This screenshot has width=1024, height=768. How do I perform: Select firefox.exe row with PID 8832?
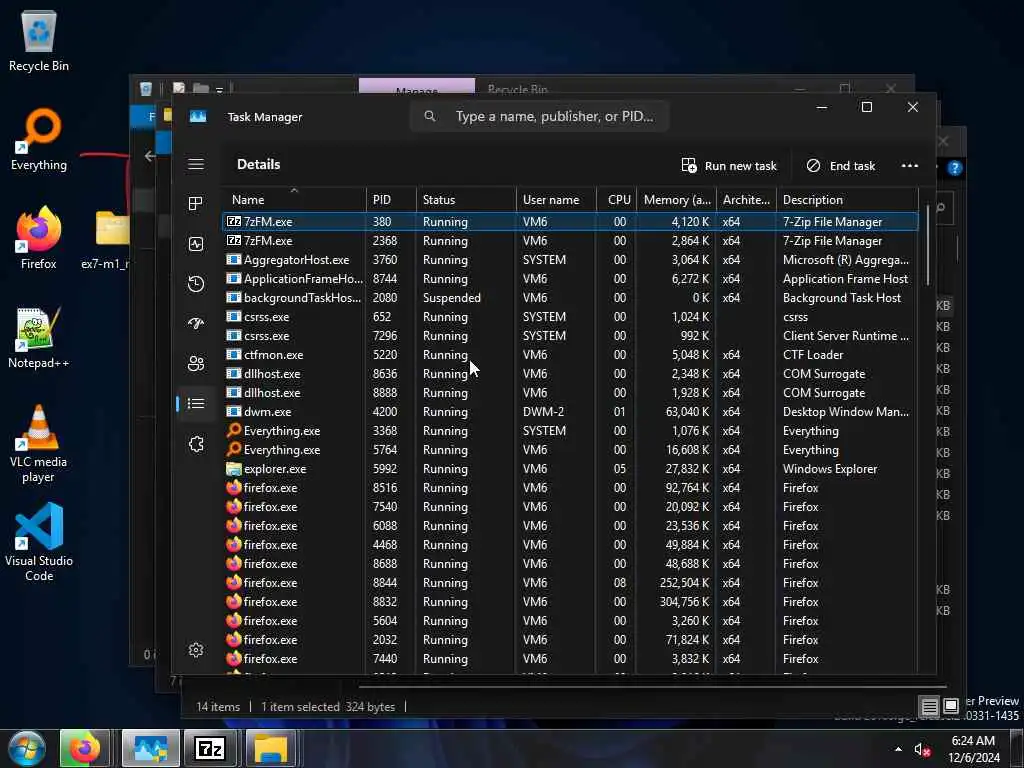[x=570, y=601]
